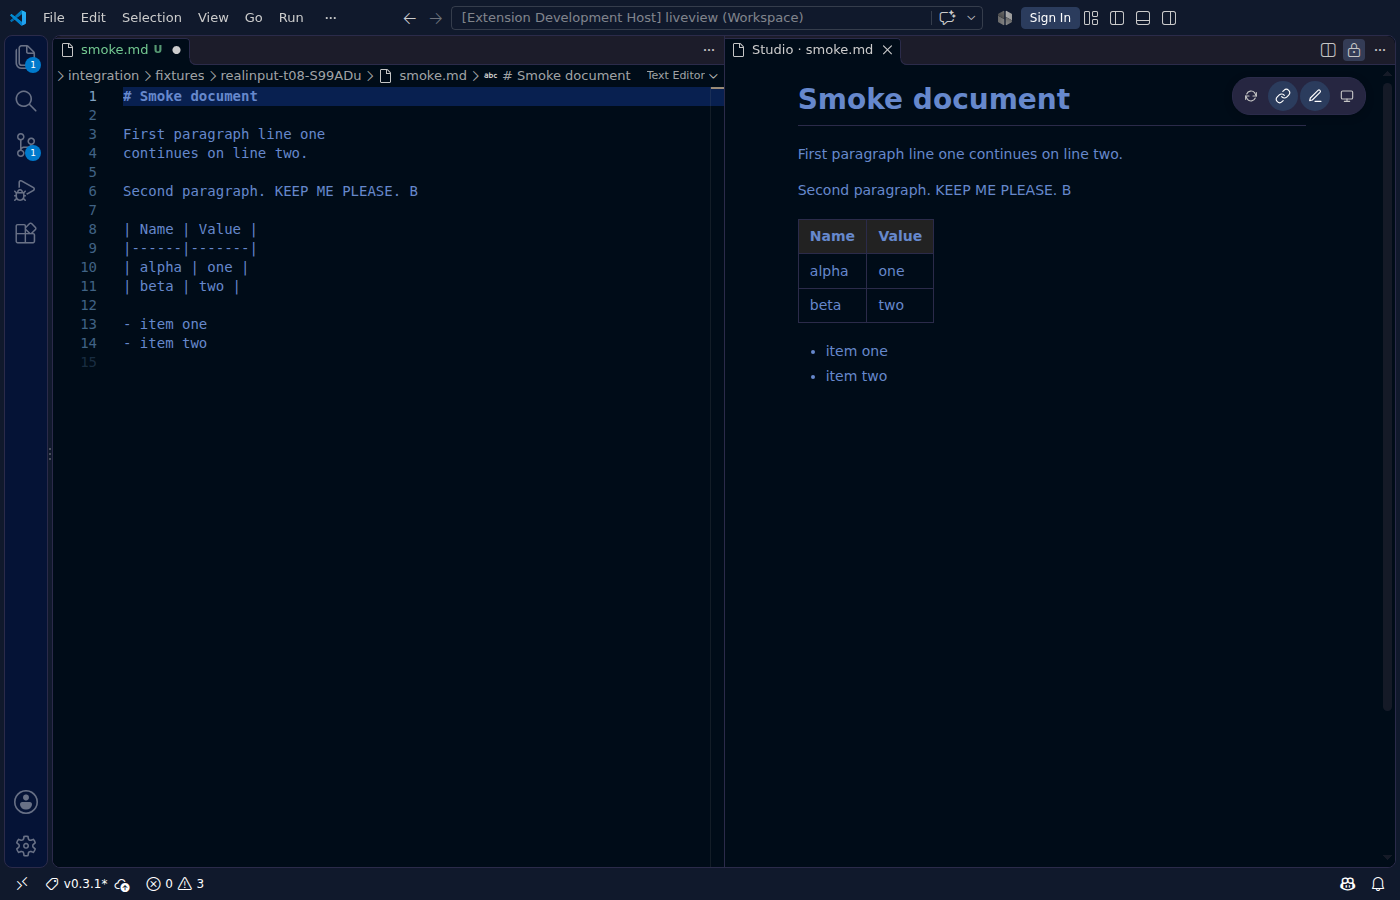Image resolution: width=1400 pixels, height=900 pixels.
Task: Show more menu items with the ellipsis
Action: [x=331, y=18]
